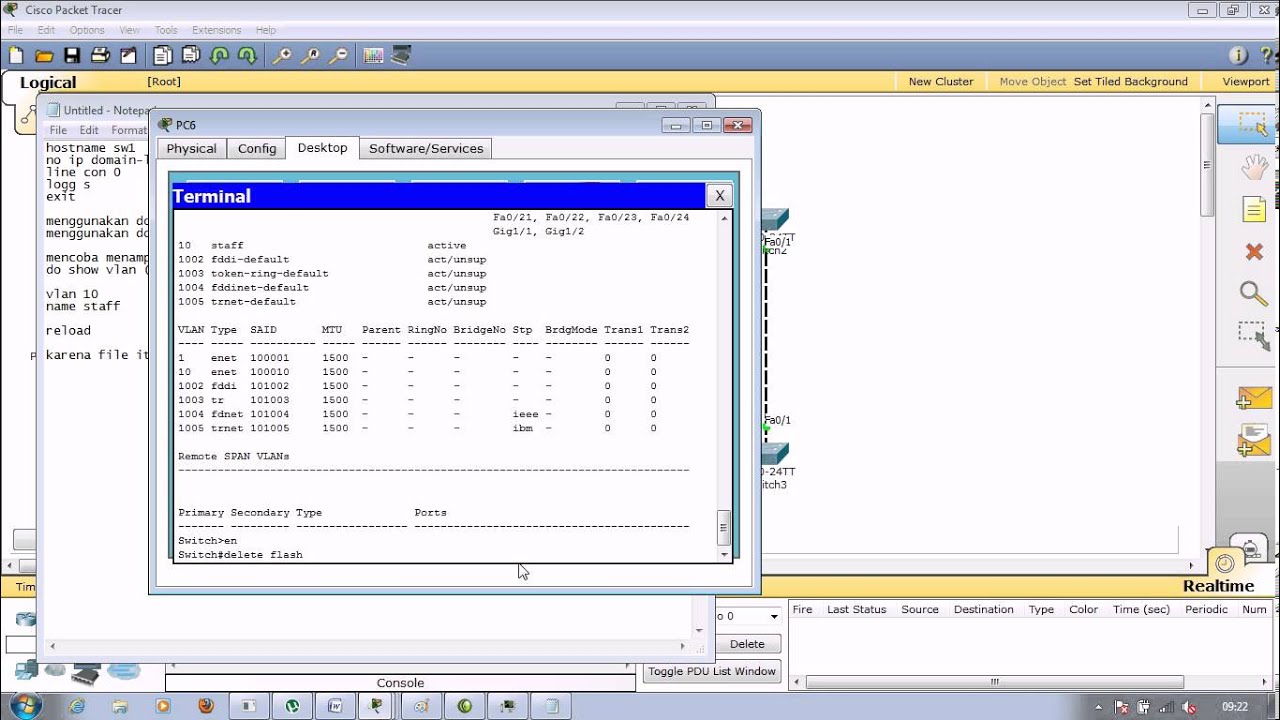Open the Help menu

click(x=265, y=30)
